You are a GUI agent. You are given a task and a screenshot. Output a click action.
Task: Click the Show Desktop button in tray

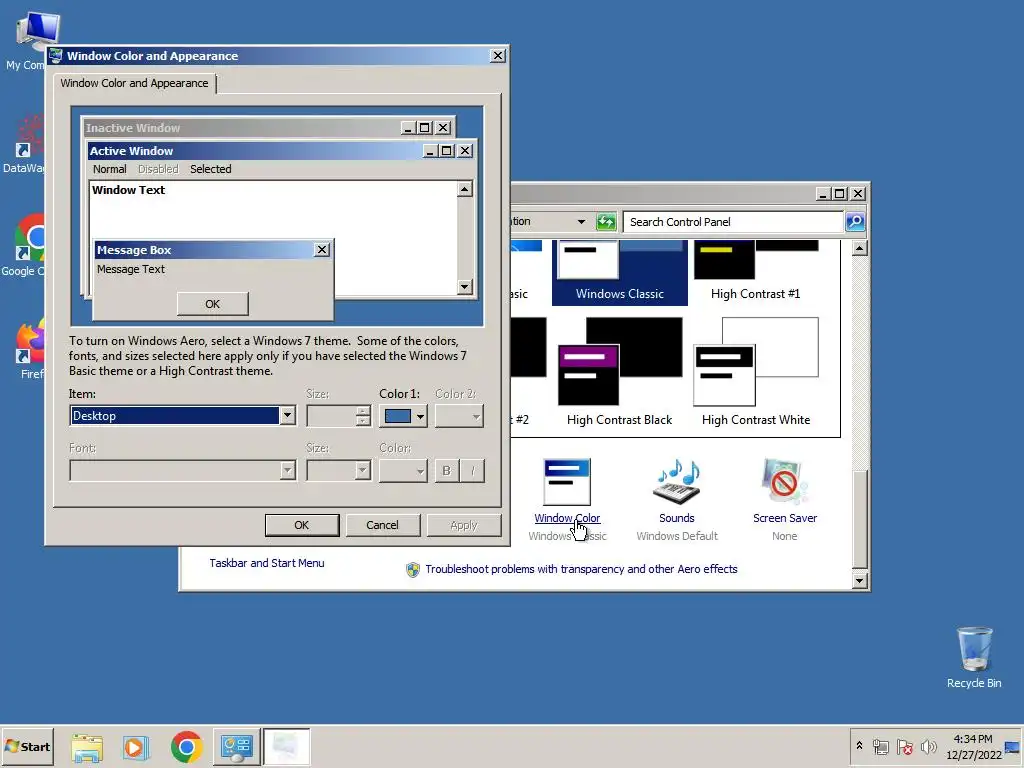1013,746
